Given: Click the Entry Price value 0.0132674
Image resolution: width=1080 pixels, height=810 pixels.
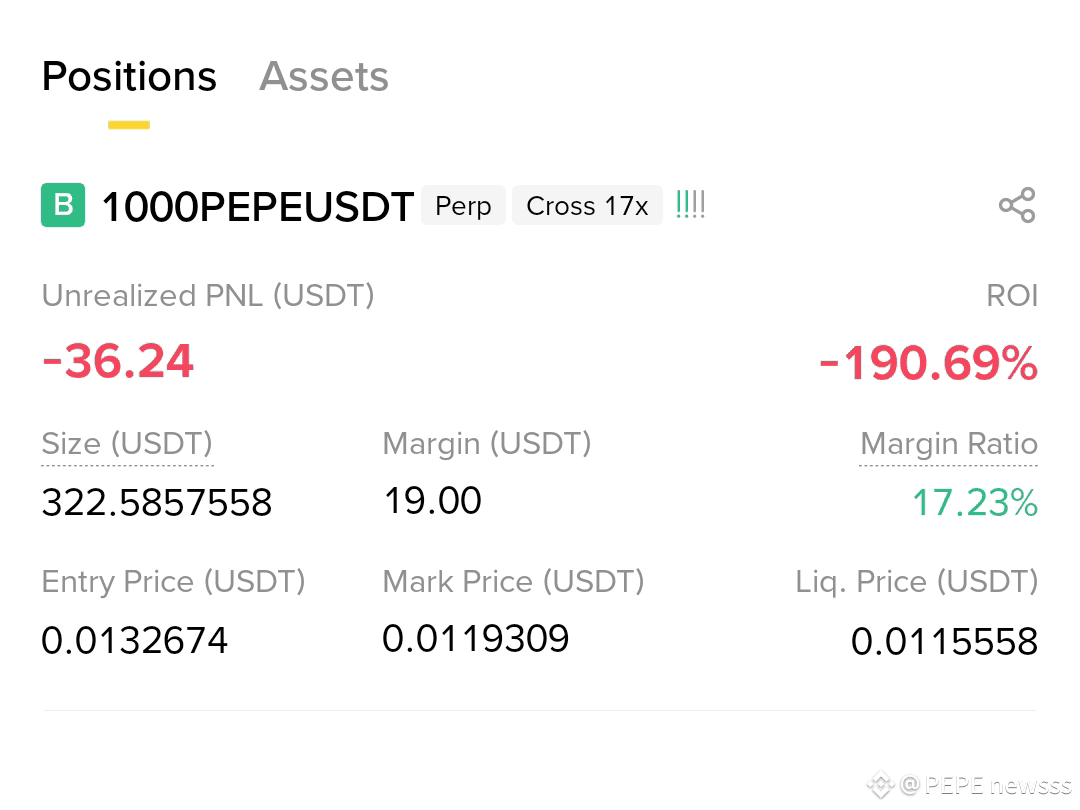Looking at the screenshot, I should (x=134, y=641).
